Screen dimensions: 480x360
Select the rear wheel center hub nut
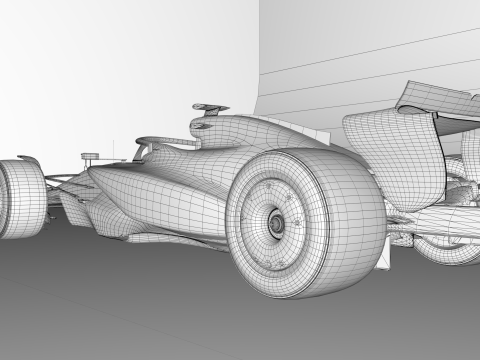coord(276,223)
